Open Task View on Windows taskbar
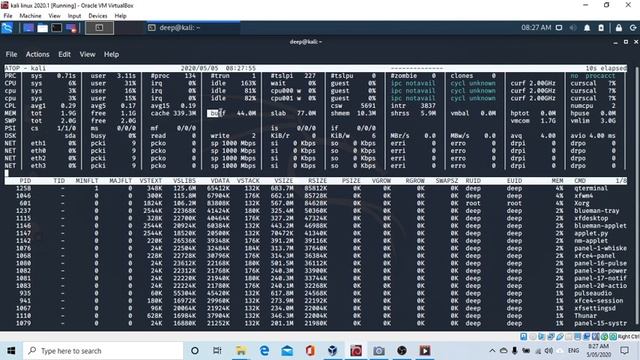The image size is (640, 360). pyautogui.click(x=217, y=351)
